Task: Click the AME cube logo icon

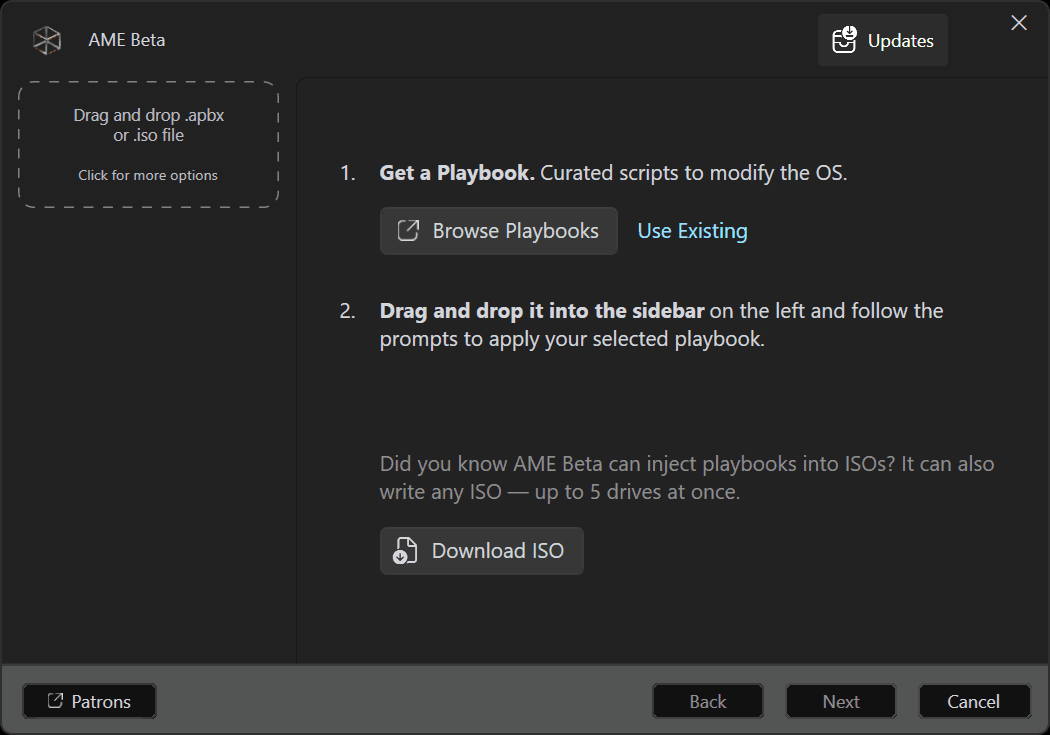Action: (x=47, y=41)
